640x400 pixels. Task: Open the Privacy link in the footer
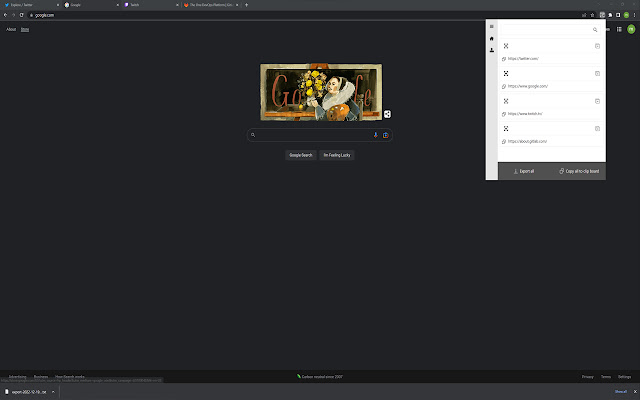point(588,377)
